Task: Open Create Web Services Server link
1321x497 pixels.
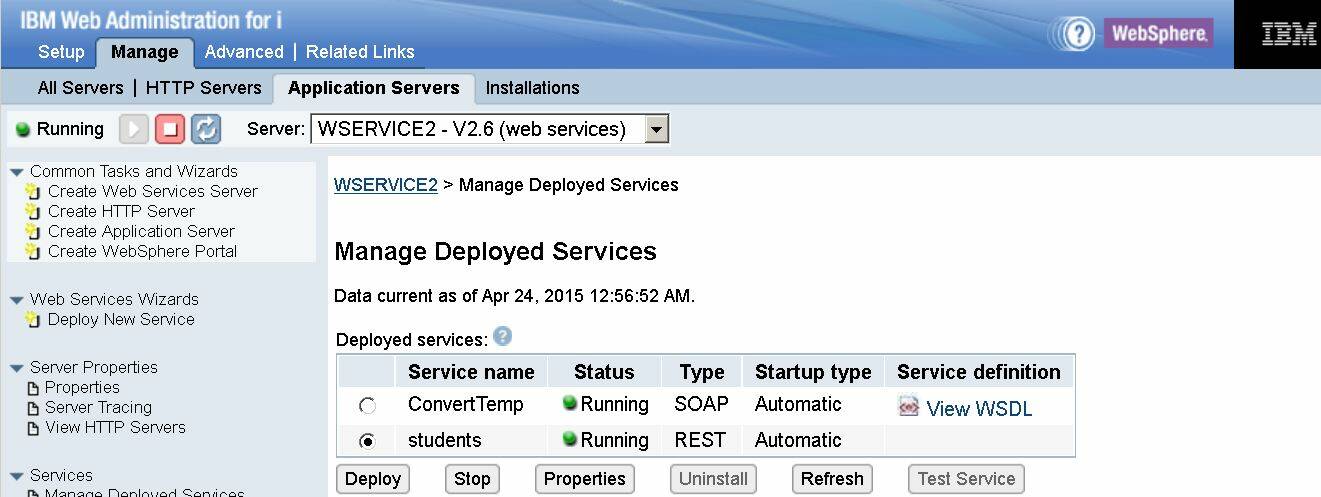Action: [153, 191]
